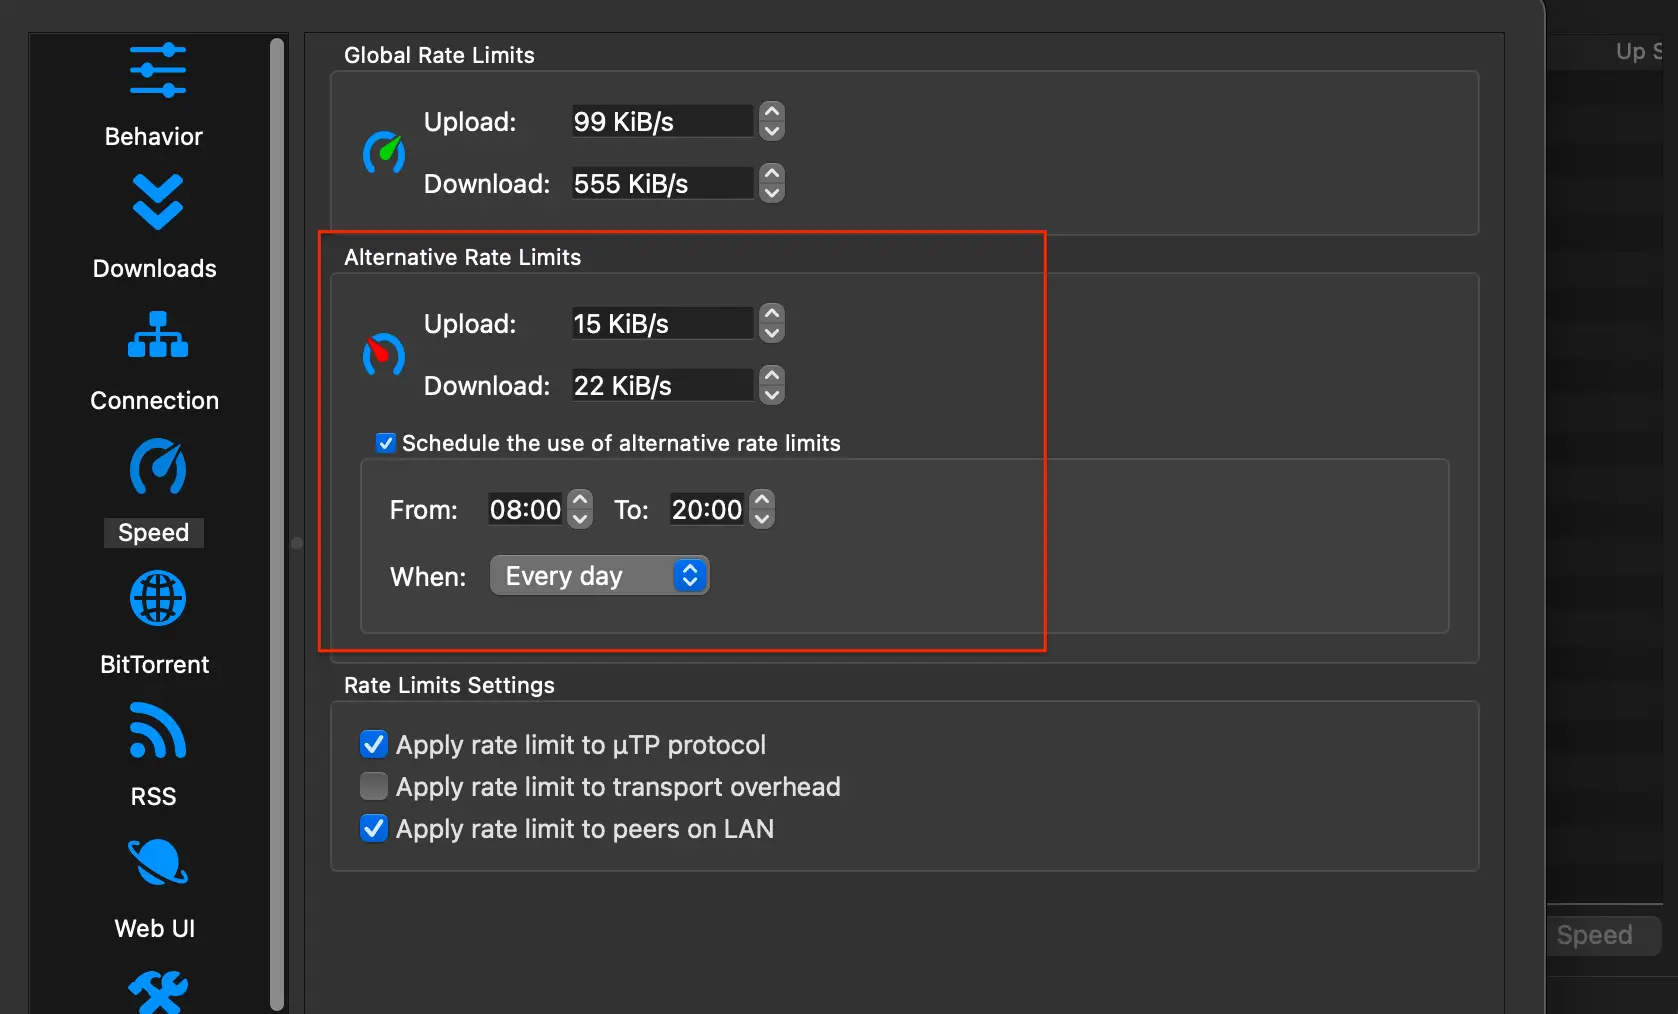Click the global Download stepper arrows

point(772,184)
